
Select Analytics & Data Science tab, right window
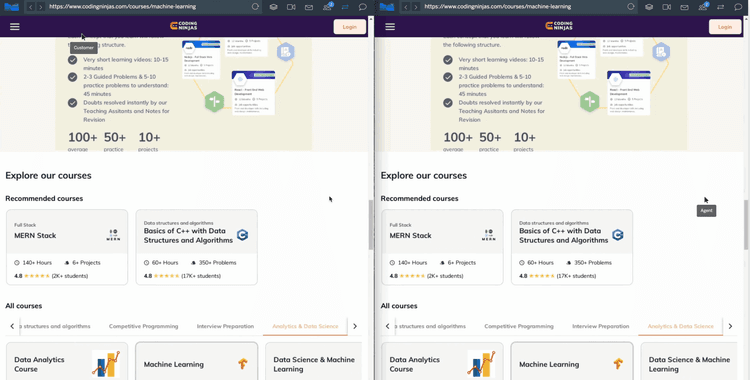click(x=681, y=326)
